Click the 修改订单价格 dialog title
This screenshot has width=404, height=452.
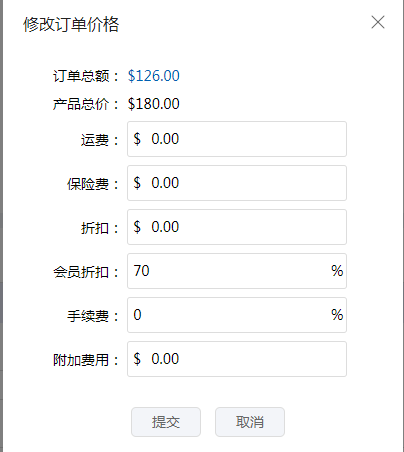click(71, 24)
